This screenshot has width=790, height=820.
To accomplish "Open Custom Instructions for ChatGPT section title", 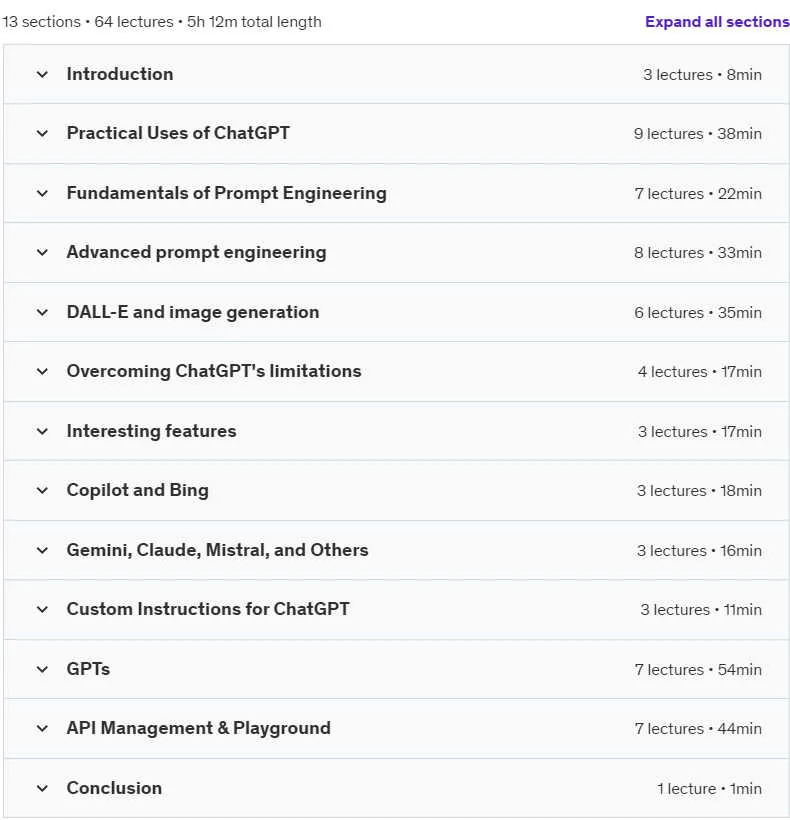I will (208, 609).
